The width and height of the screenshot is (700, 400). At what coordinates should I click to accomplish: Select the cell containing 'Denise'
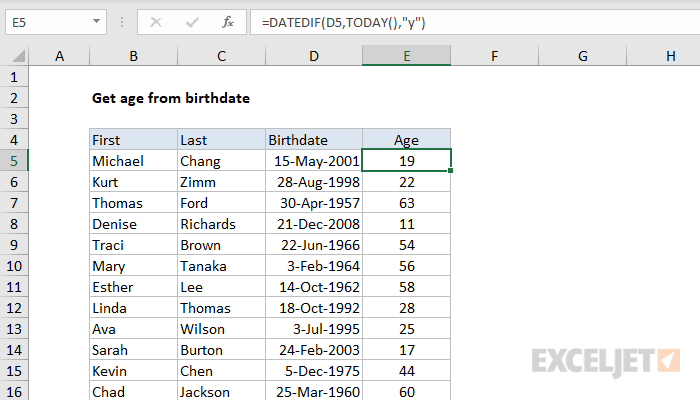coord(133,224)
